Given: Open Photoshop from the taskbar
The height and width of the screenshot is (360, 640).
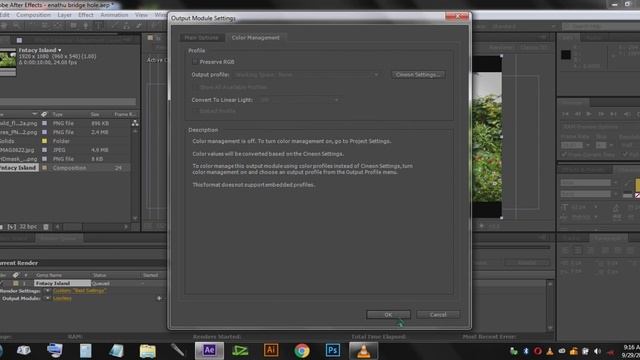Looking at the screenshot, I should click(x=333, y=350).
